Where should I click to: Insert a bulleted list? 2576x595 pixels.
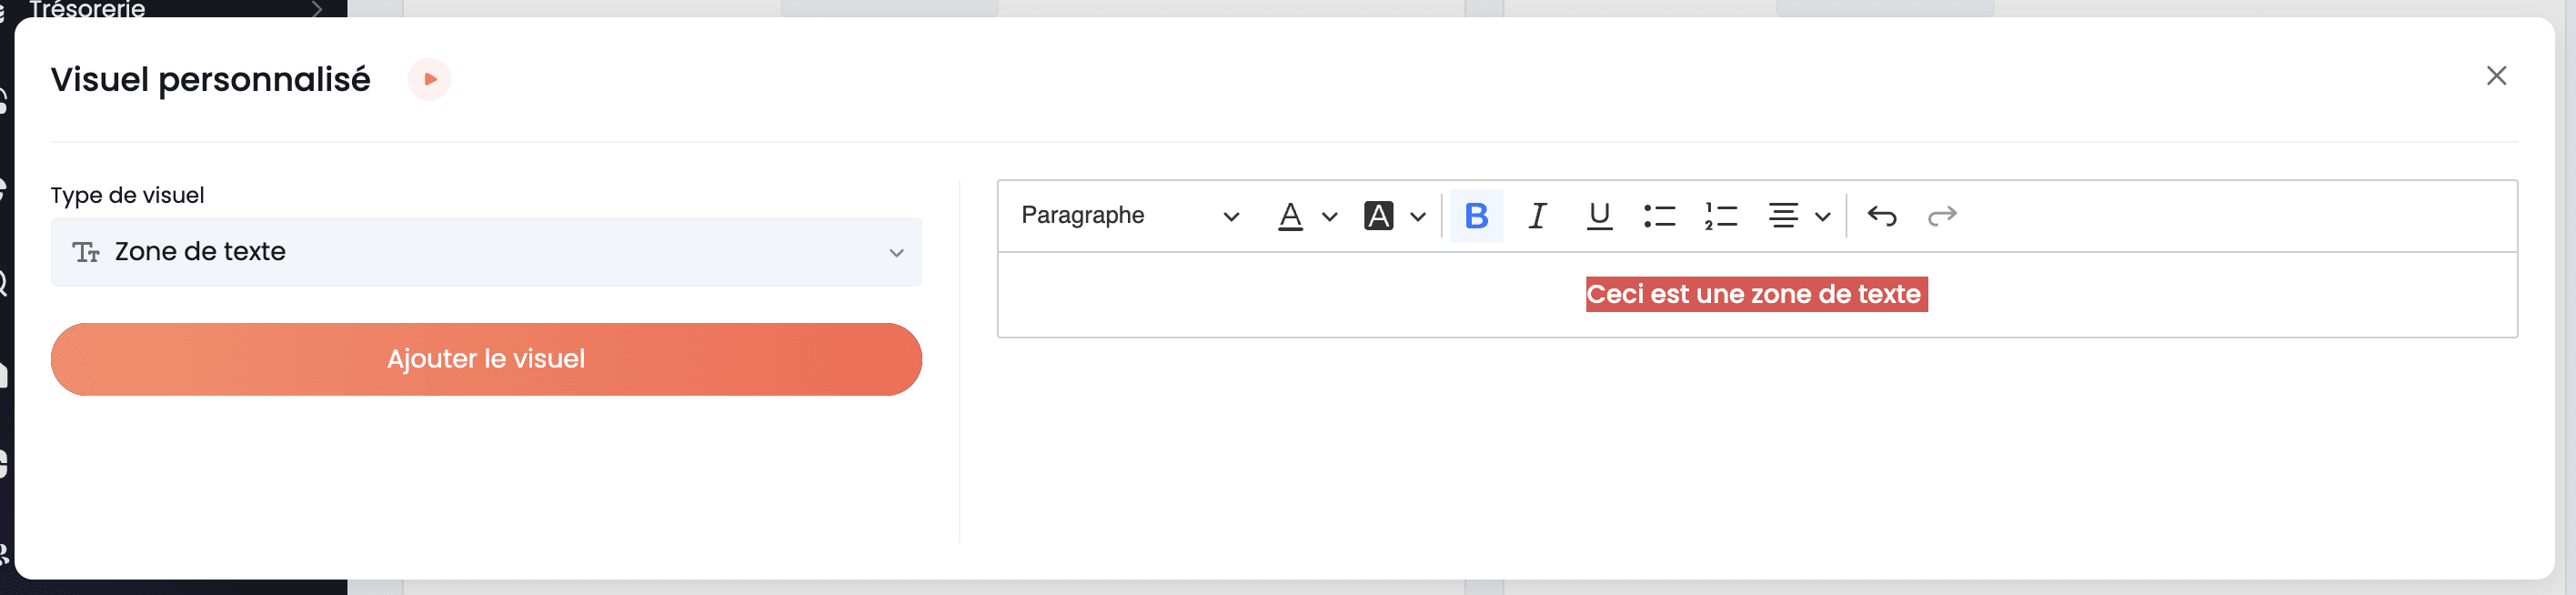click(1660, 216)
